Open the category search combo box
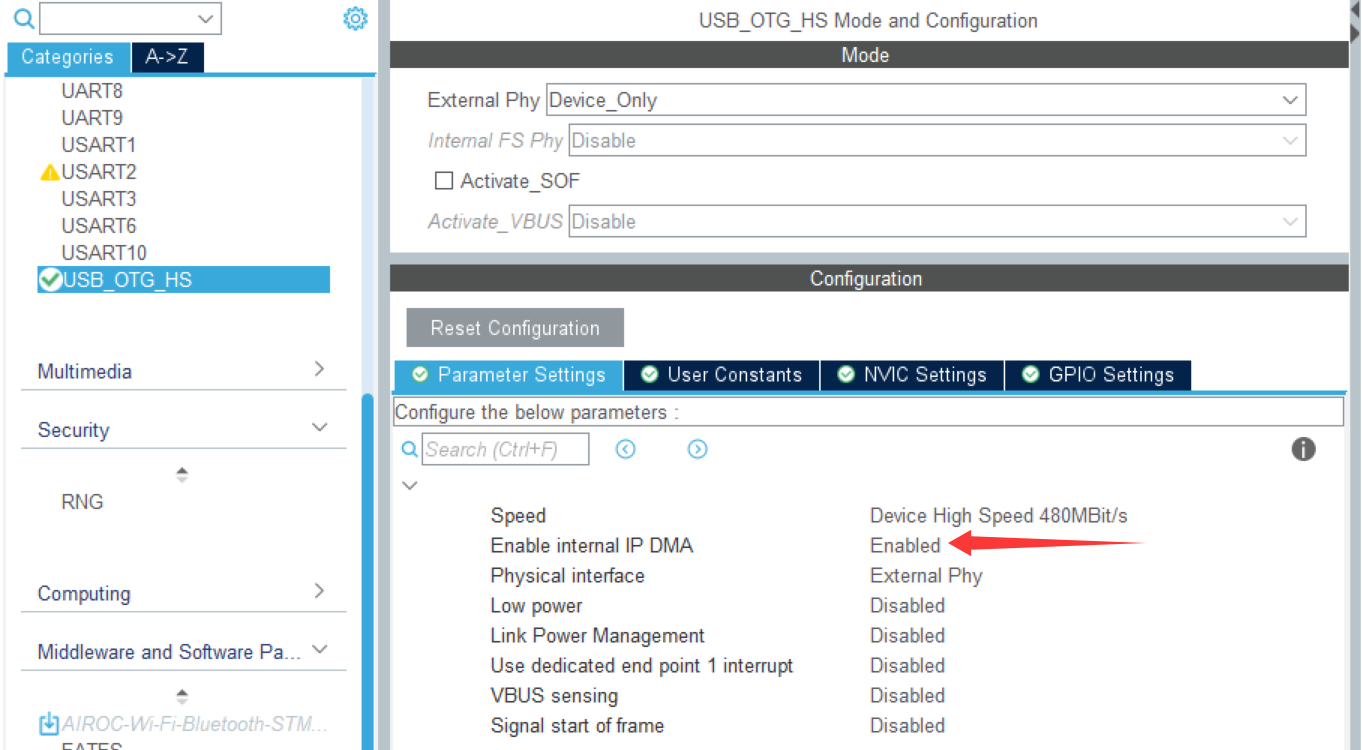 coord(130,19)
